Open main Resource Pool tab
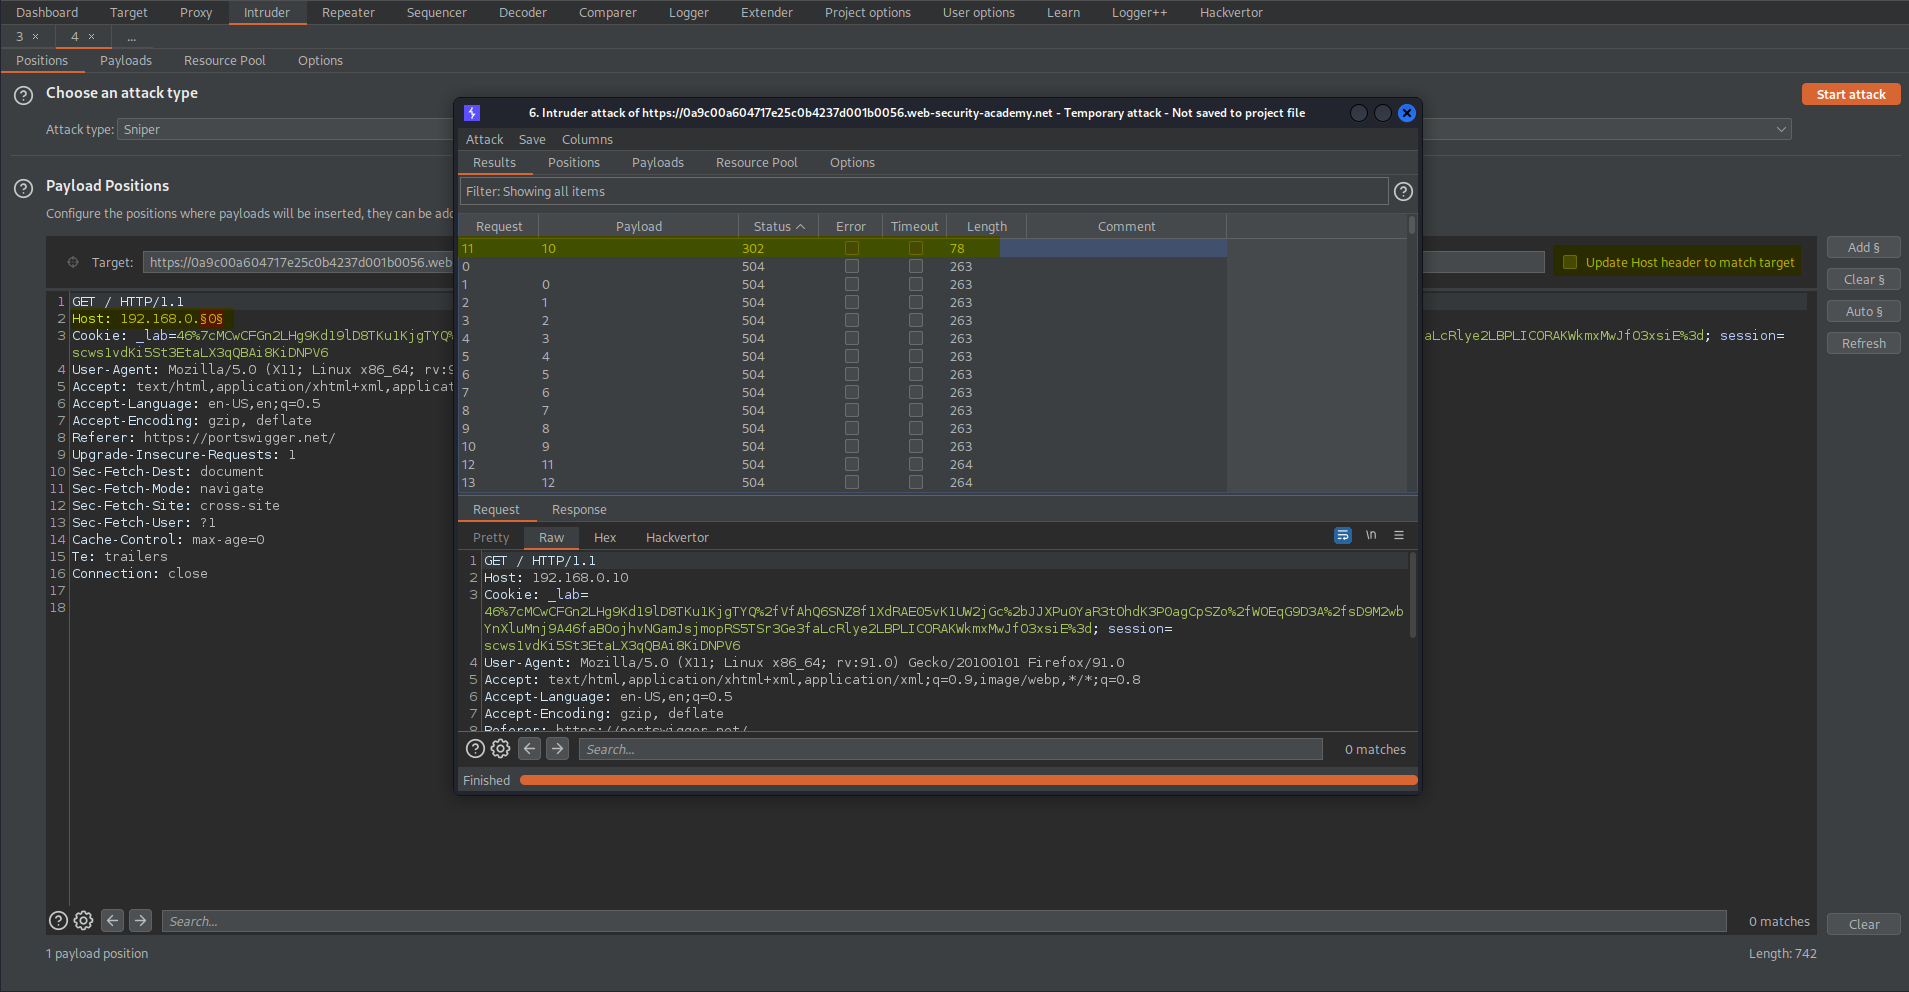The height and width of the screenshot is (992, 1909). click(225, 61)
